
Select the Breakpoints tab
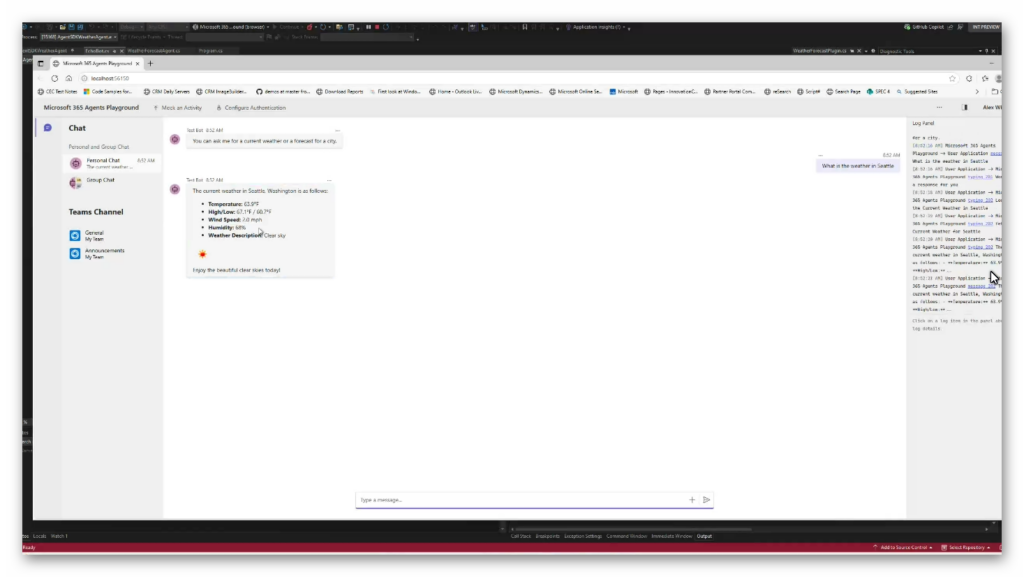(x=547, y=537)
